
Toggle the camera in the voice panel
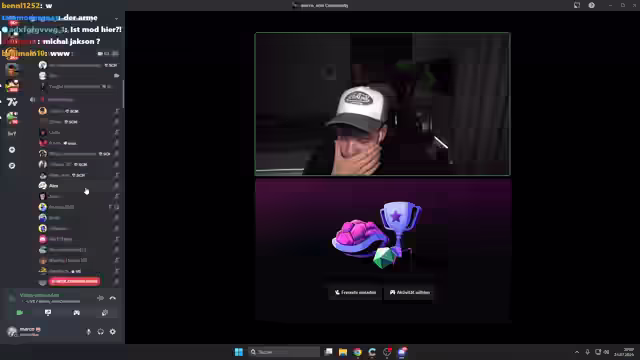(x=20, y=313)
